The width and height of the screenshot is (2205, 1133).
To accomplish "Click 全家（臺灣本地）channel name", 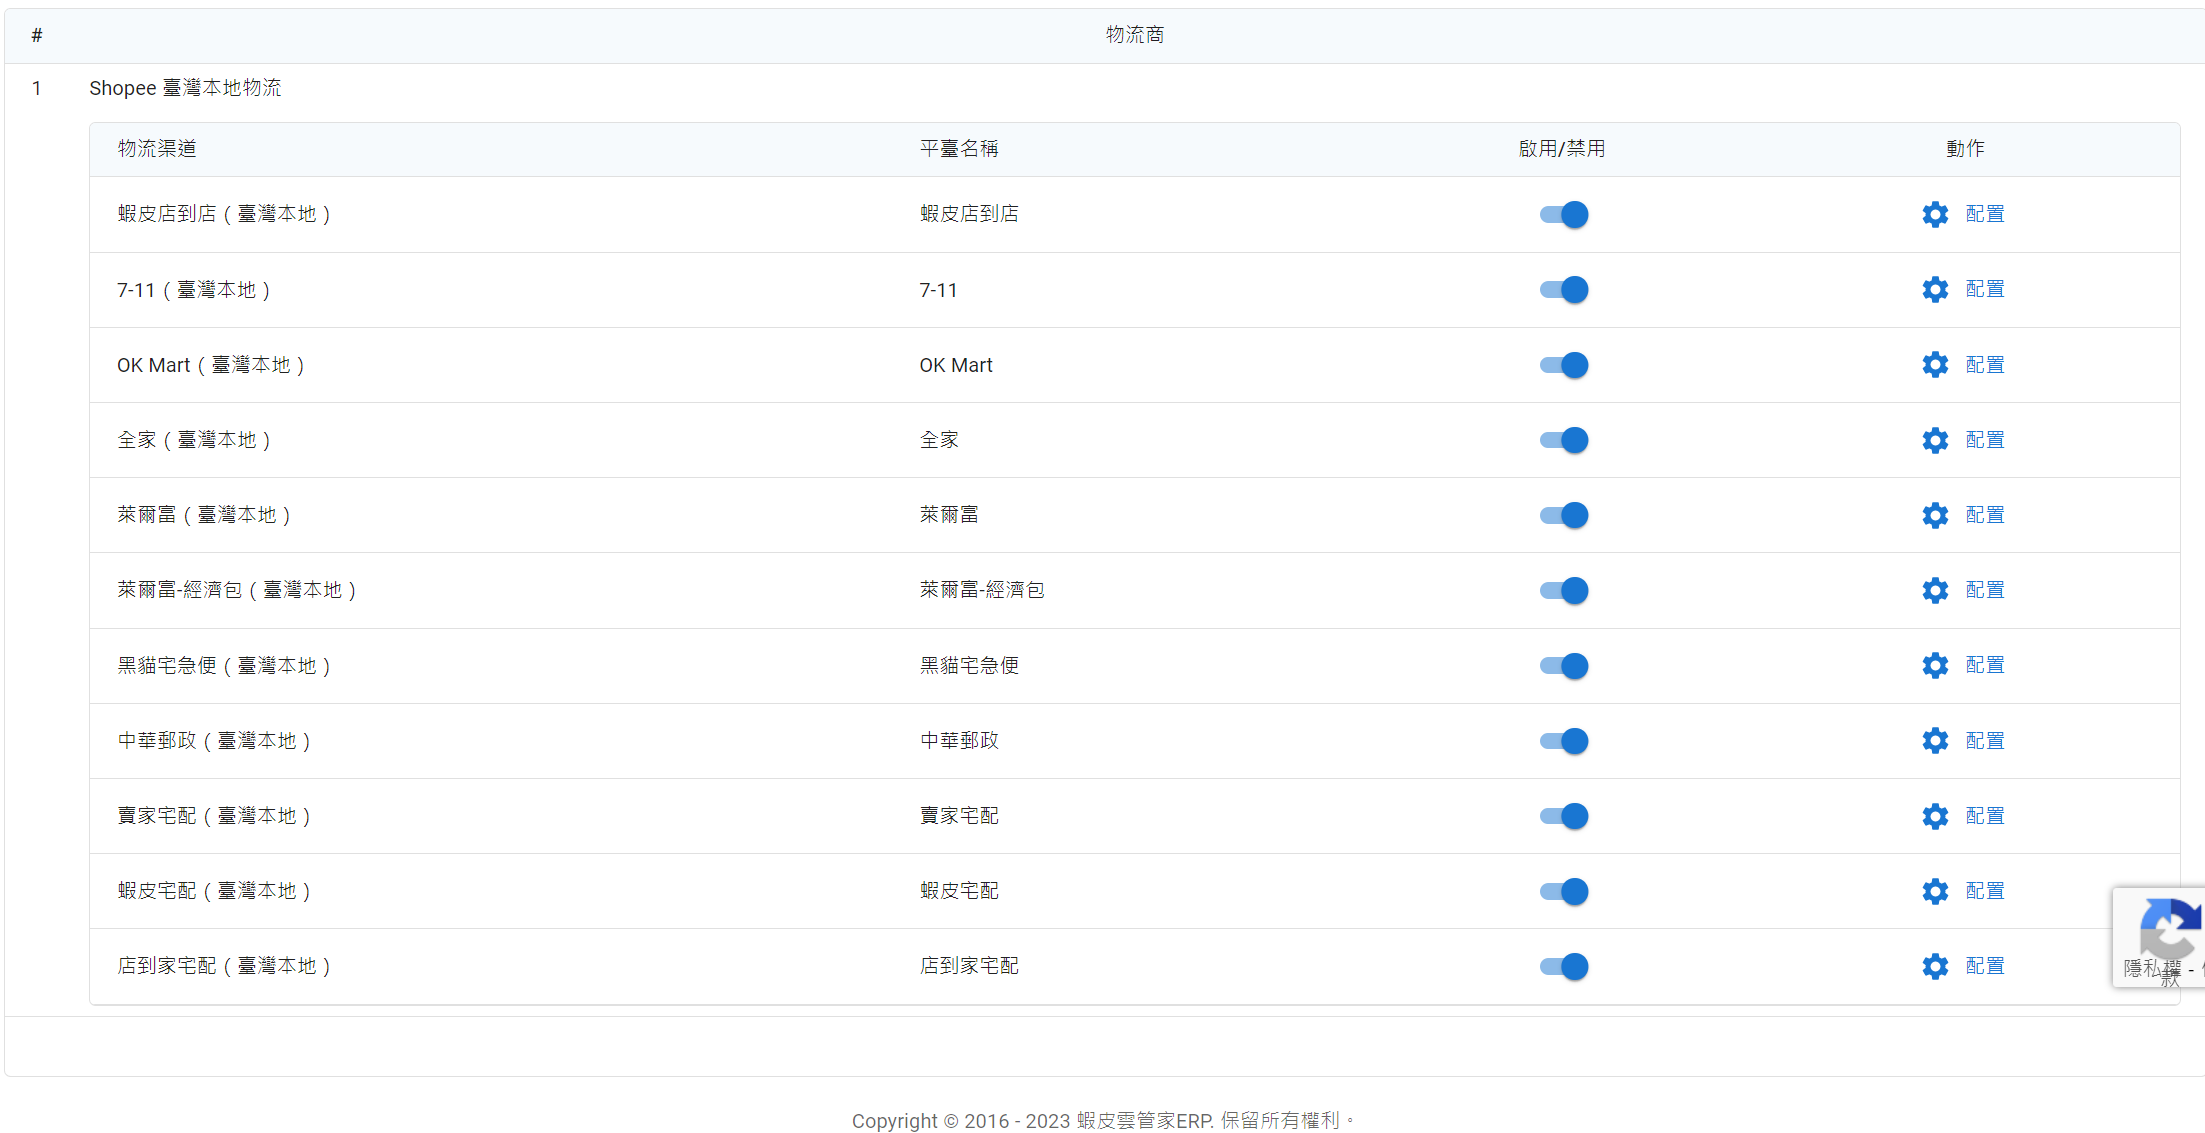I will (194, 440).
